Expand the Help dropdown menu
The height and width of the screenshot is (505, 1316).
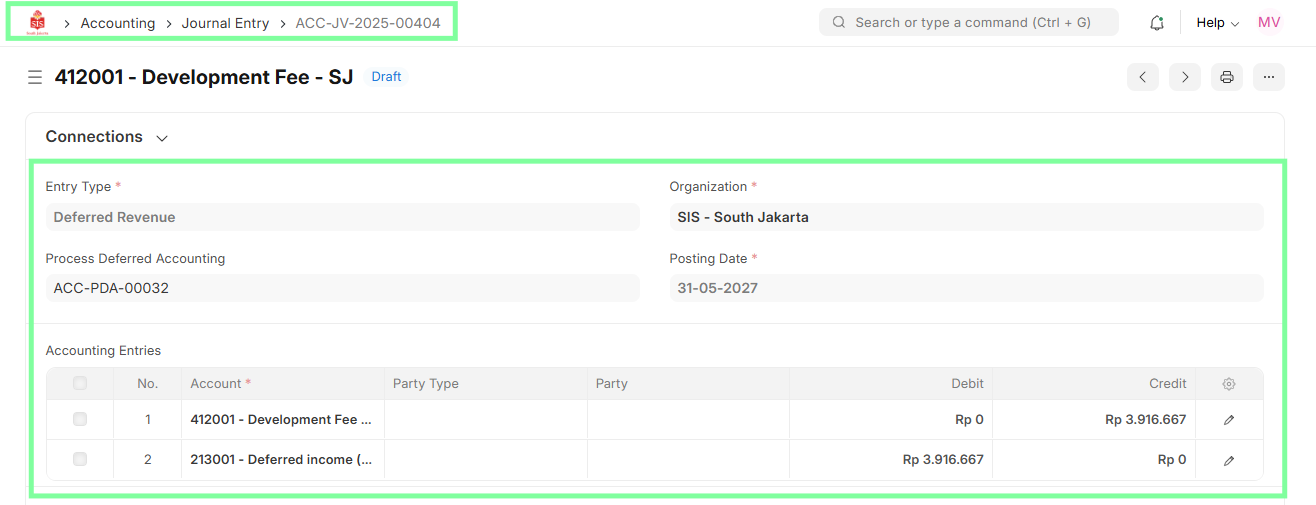pyautogui.click(x=1217, y=23)
